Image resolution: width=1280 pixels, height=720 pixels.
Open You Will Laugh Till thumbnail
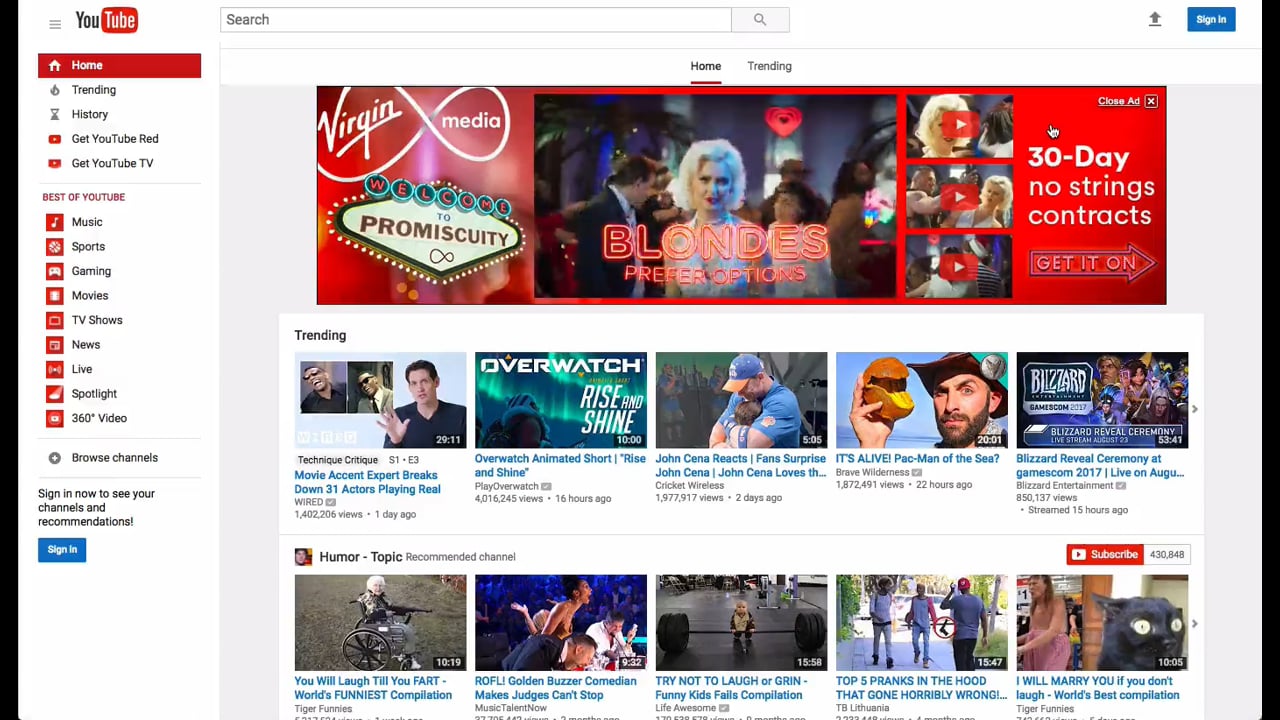[380, 622]
